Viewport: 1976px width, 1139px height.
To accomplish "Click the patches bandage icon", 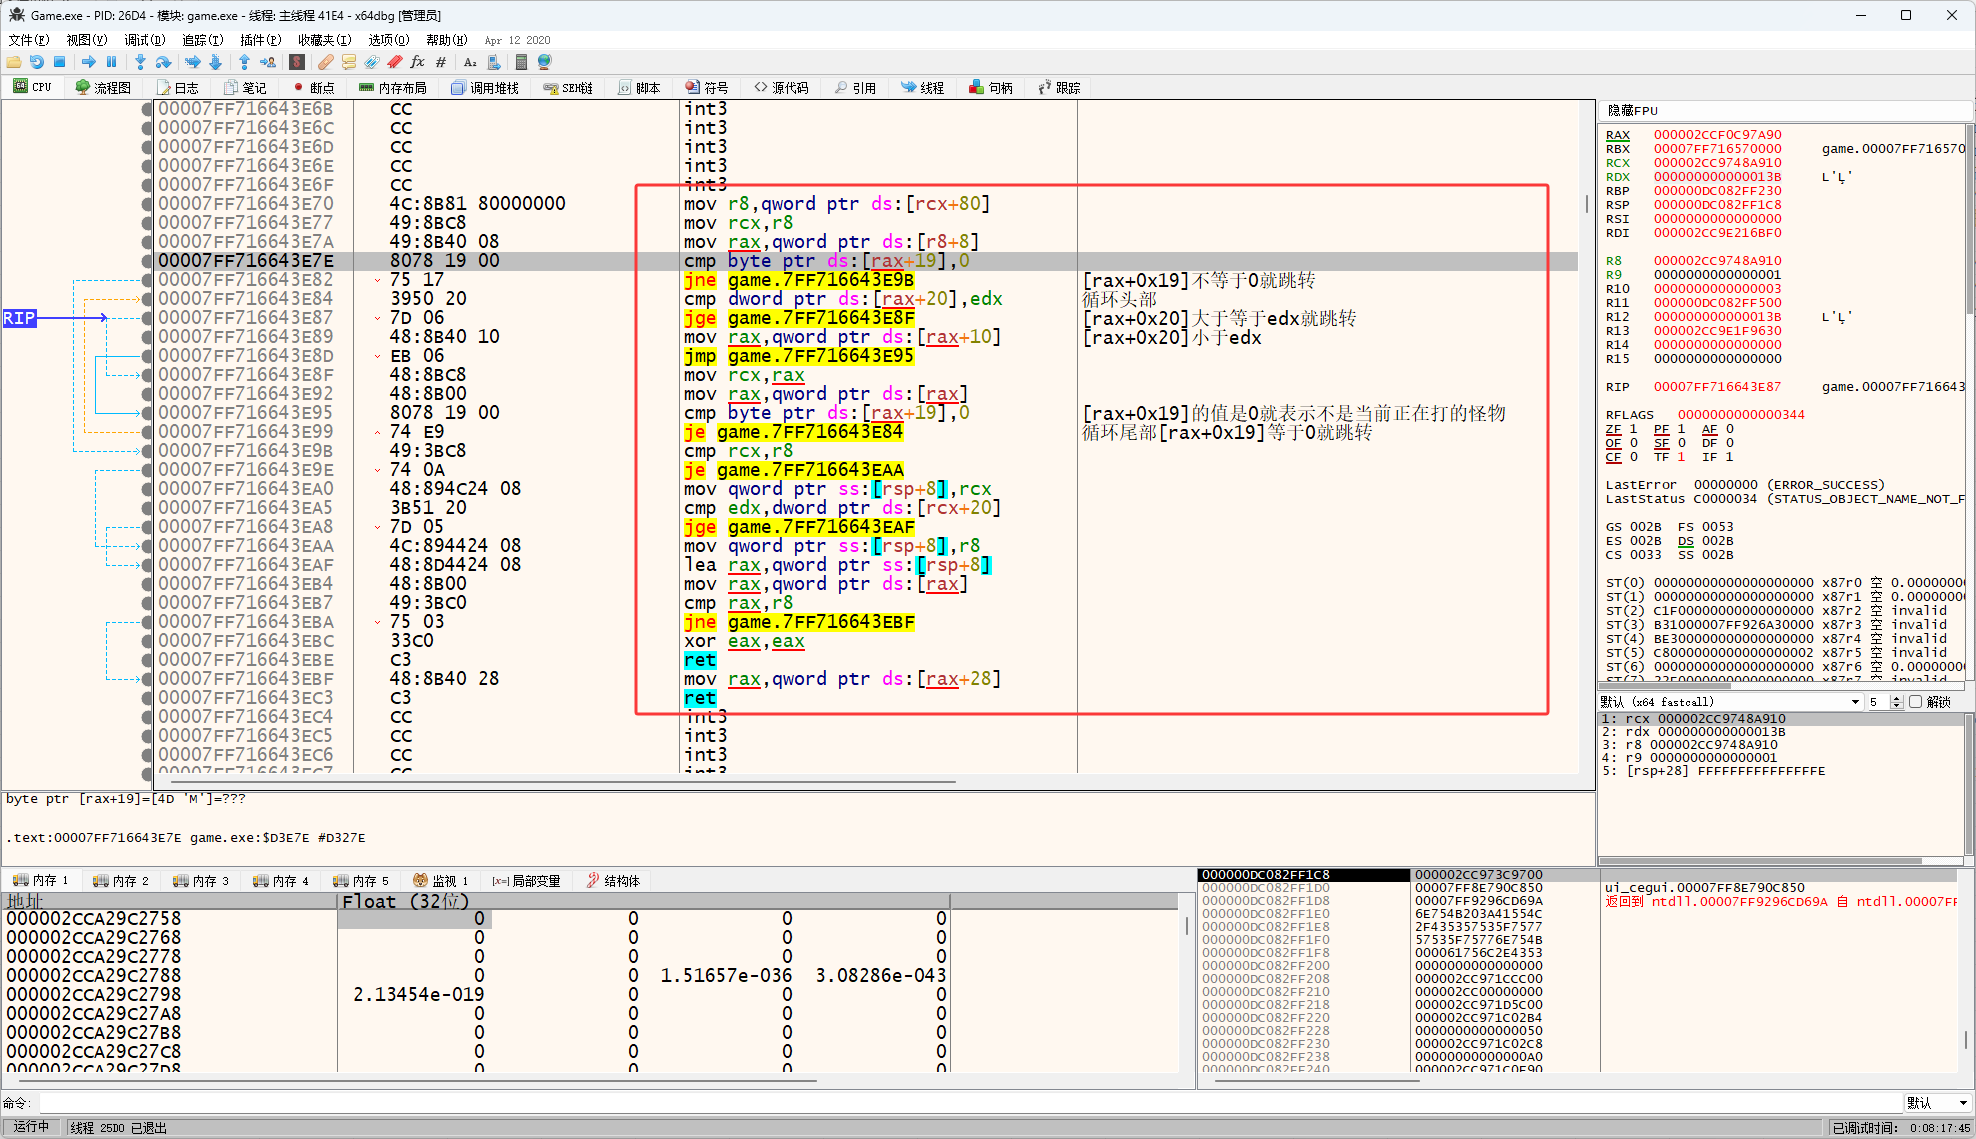I will point(326,62).
